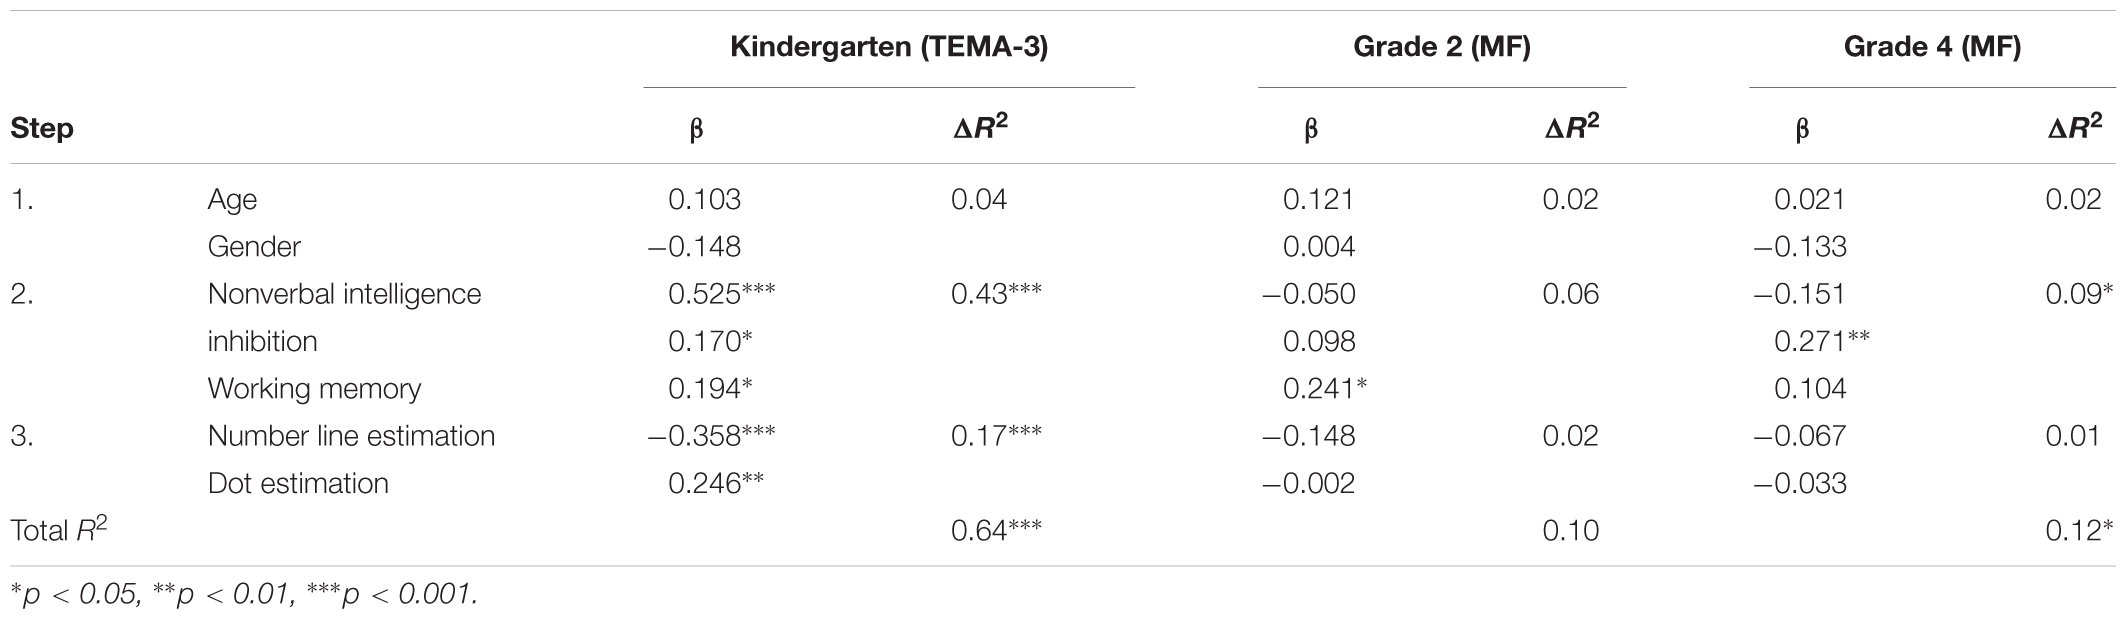Viewport: 2128px width, 620px height.
Task: Click the Grade 2 (MF) header
Action: 1441,48
